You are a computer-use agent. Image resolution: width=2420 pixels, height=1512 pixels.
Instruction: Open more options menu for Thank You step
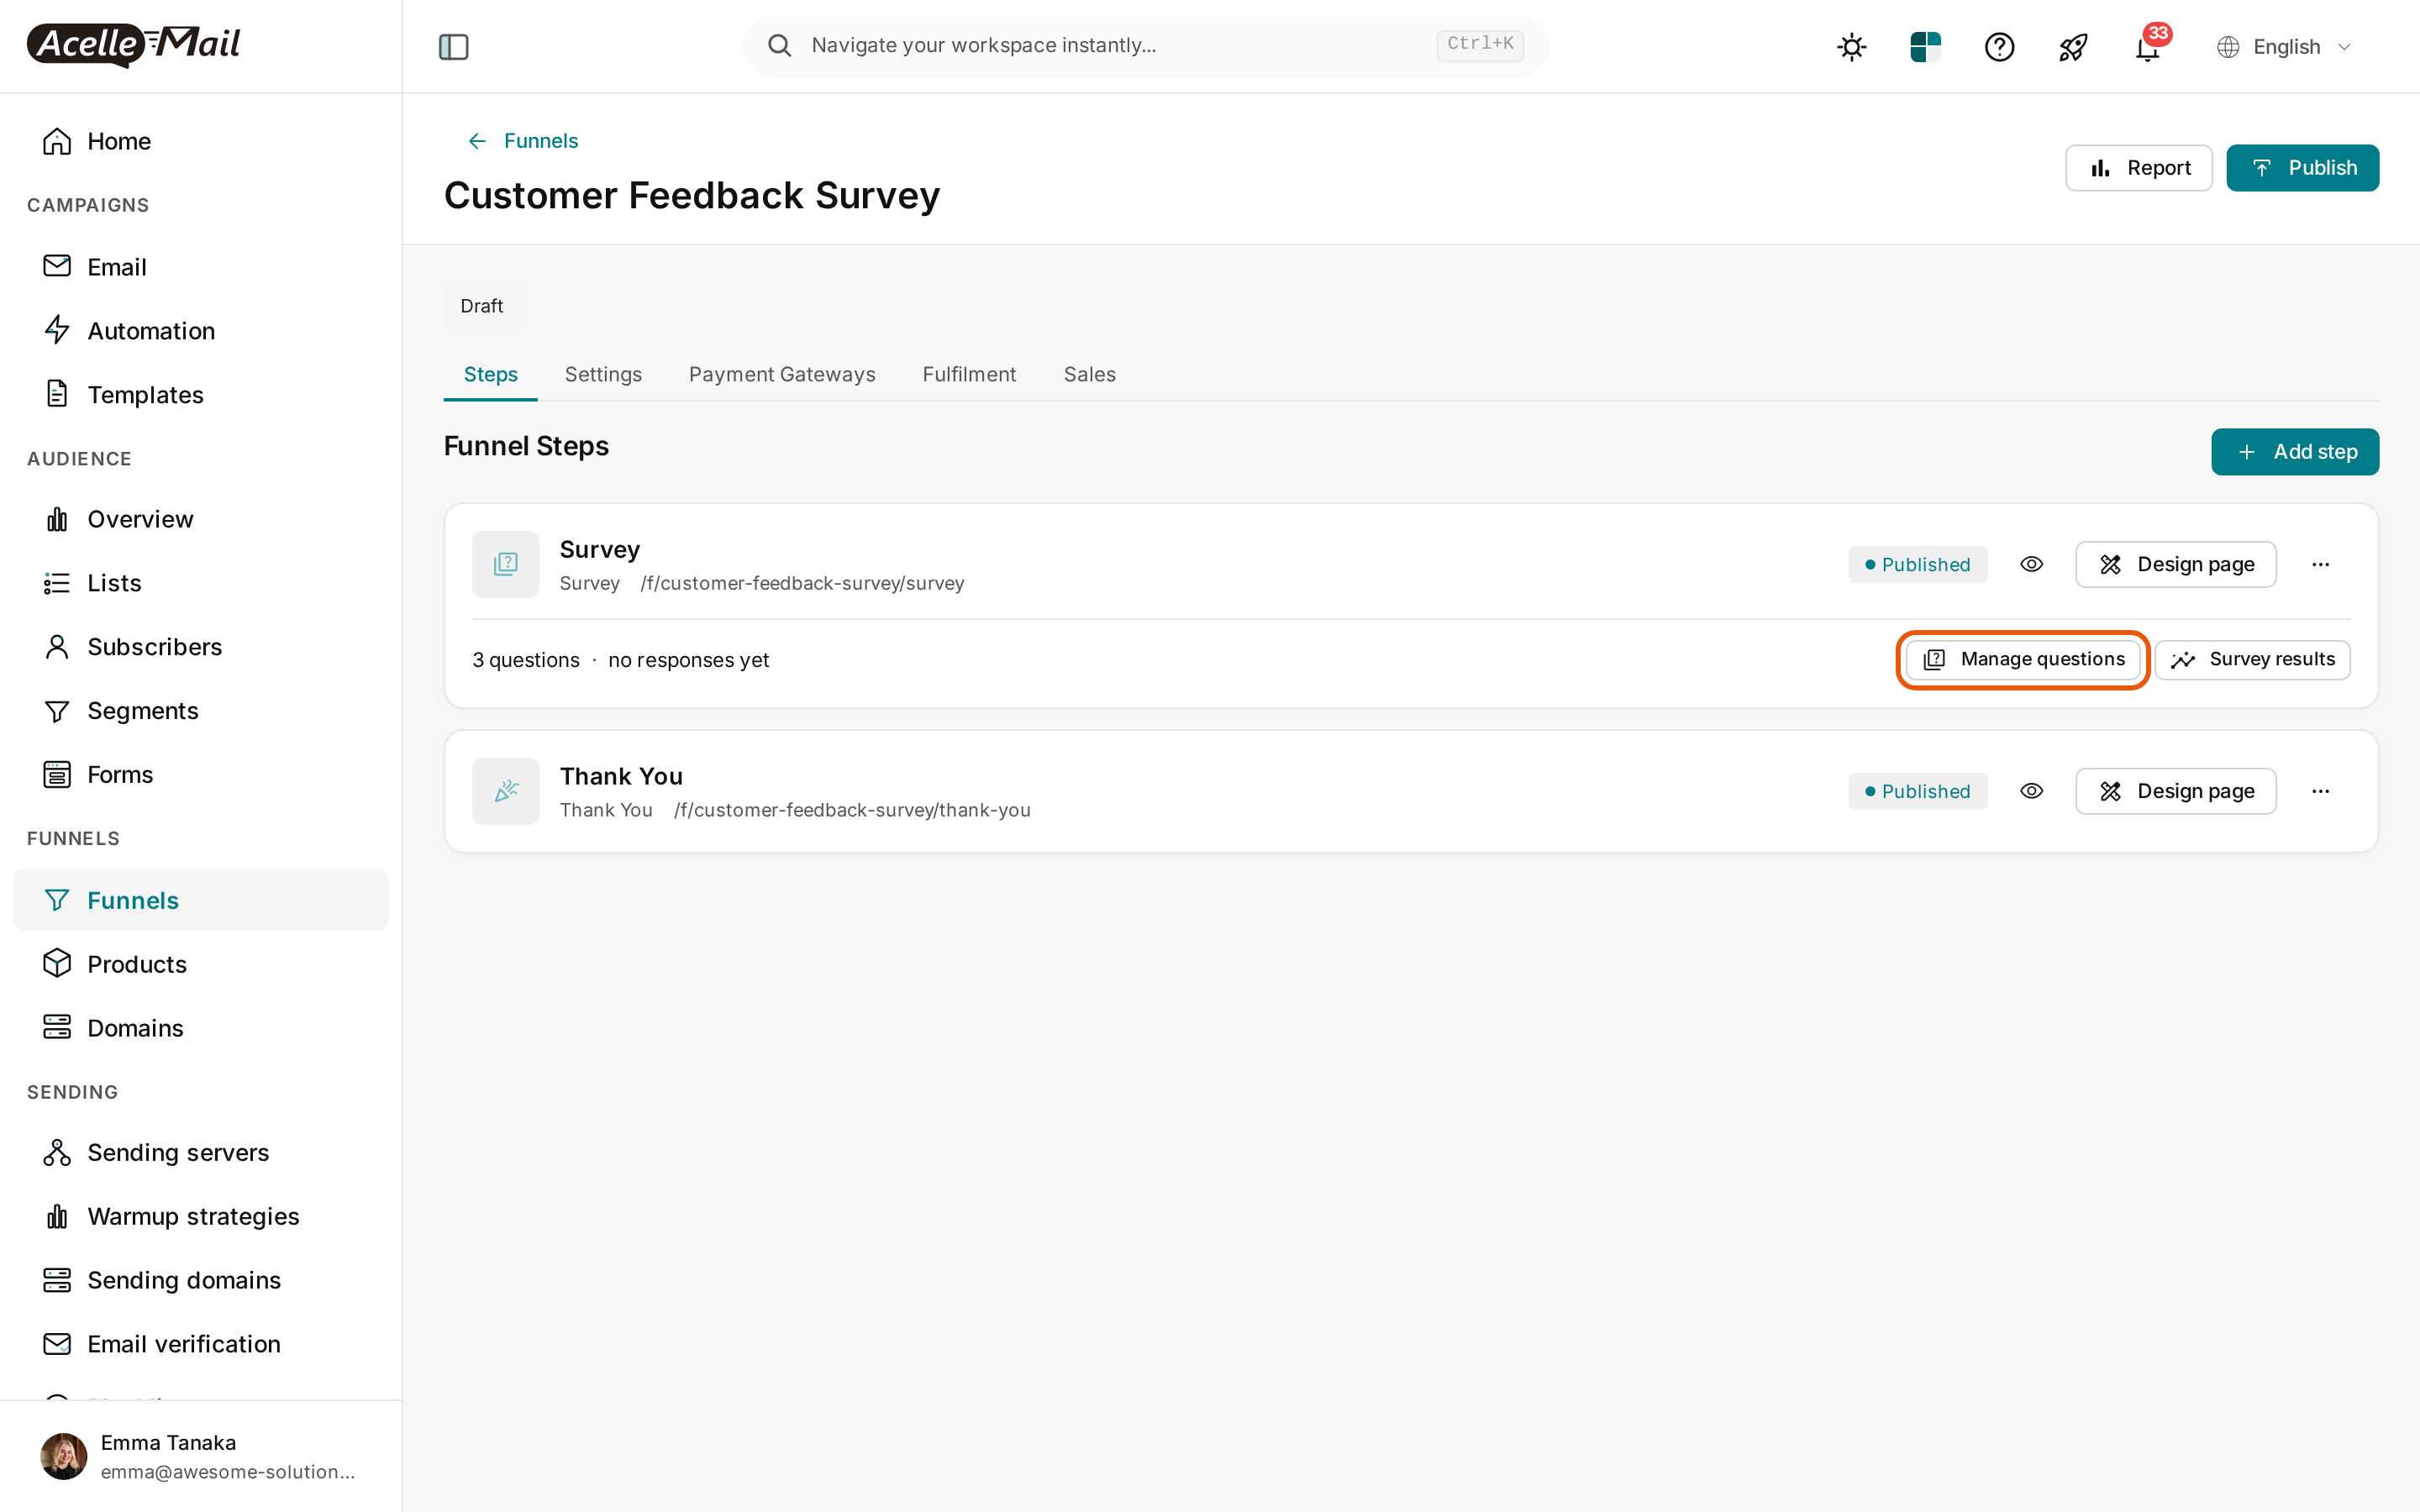pyautogui.click(x=2320, y=792)
